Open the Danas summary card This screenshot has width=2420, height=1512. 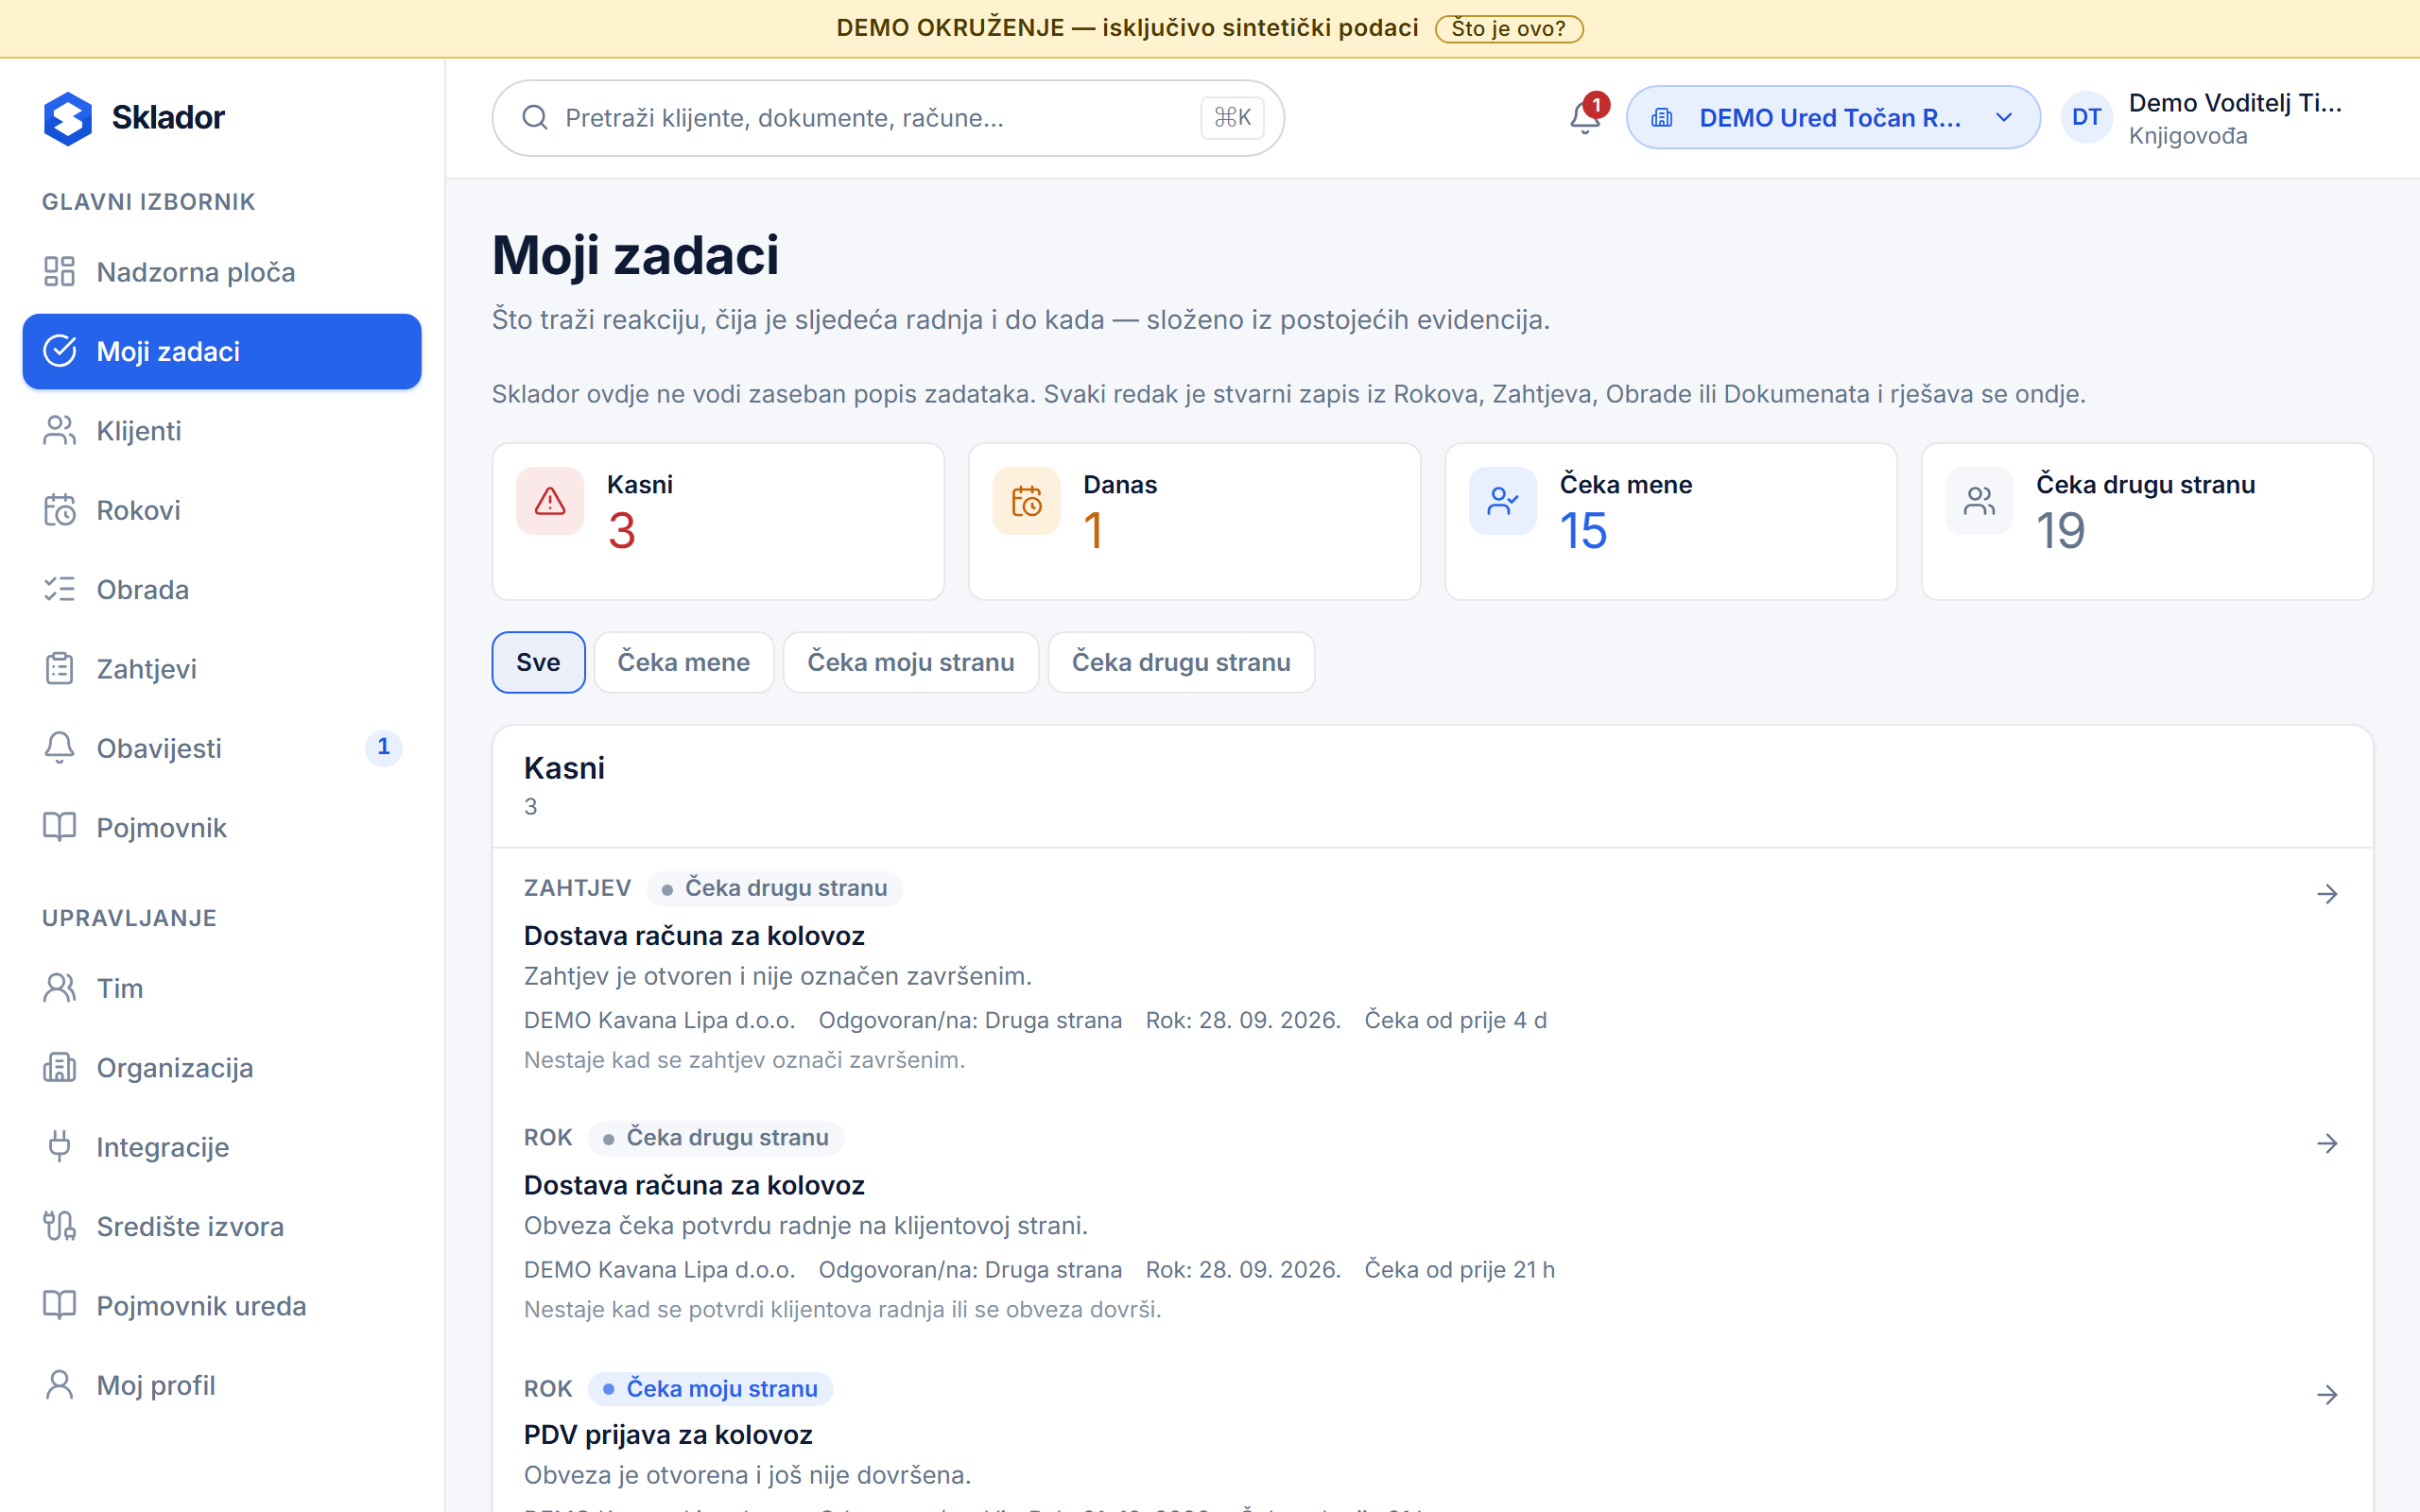(x=1194, y=522)
